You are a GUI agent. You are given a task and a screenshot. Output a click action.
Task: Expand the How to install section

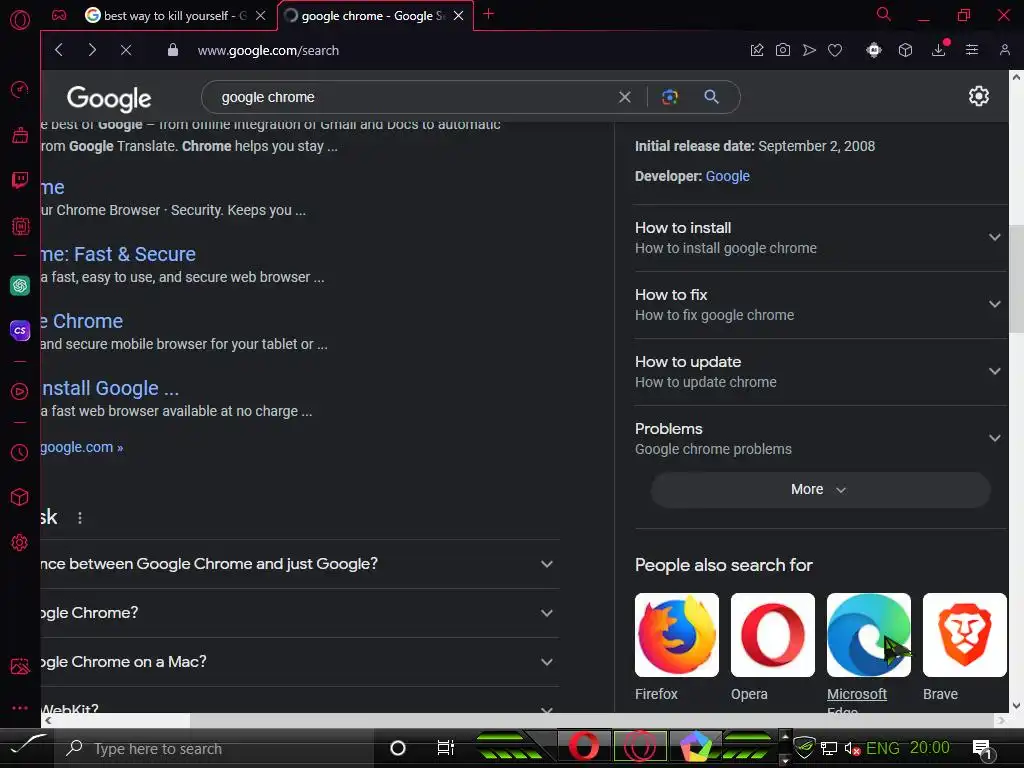point(819,238)
